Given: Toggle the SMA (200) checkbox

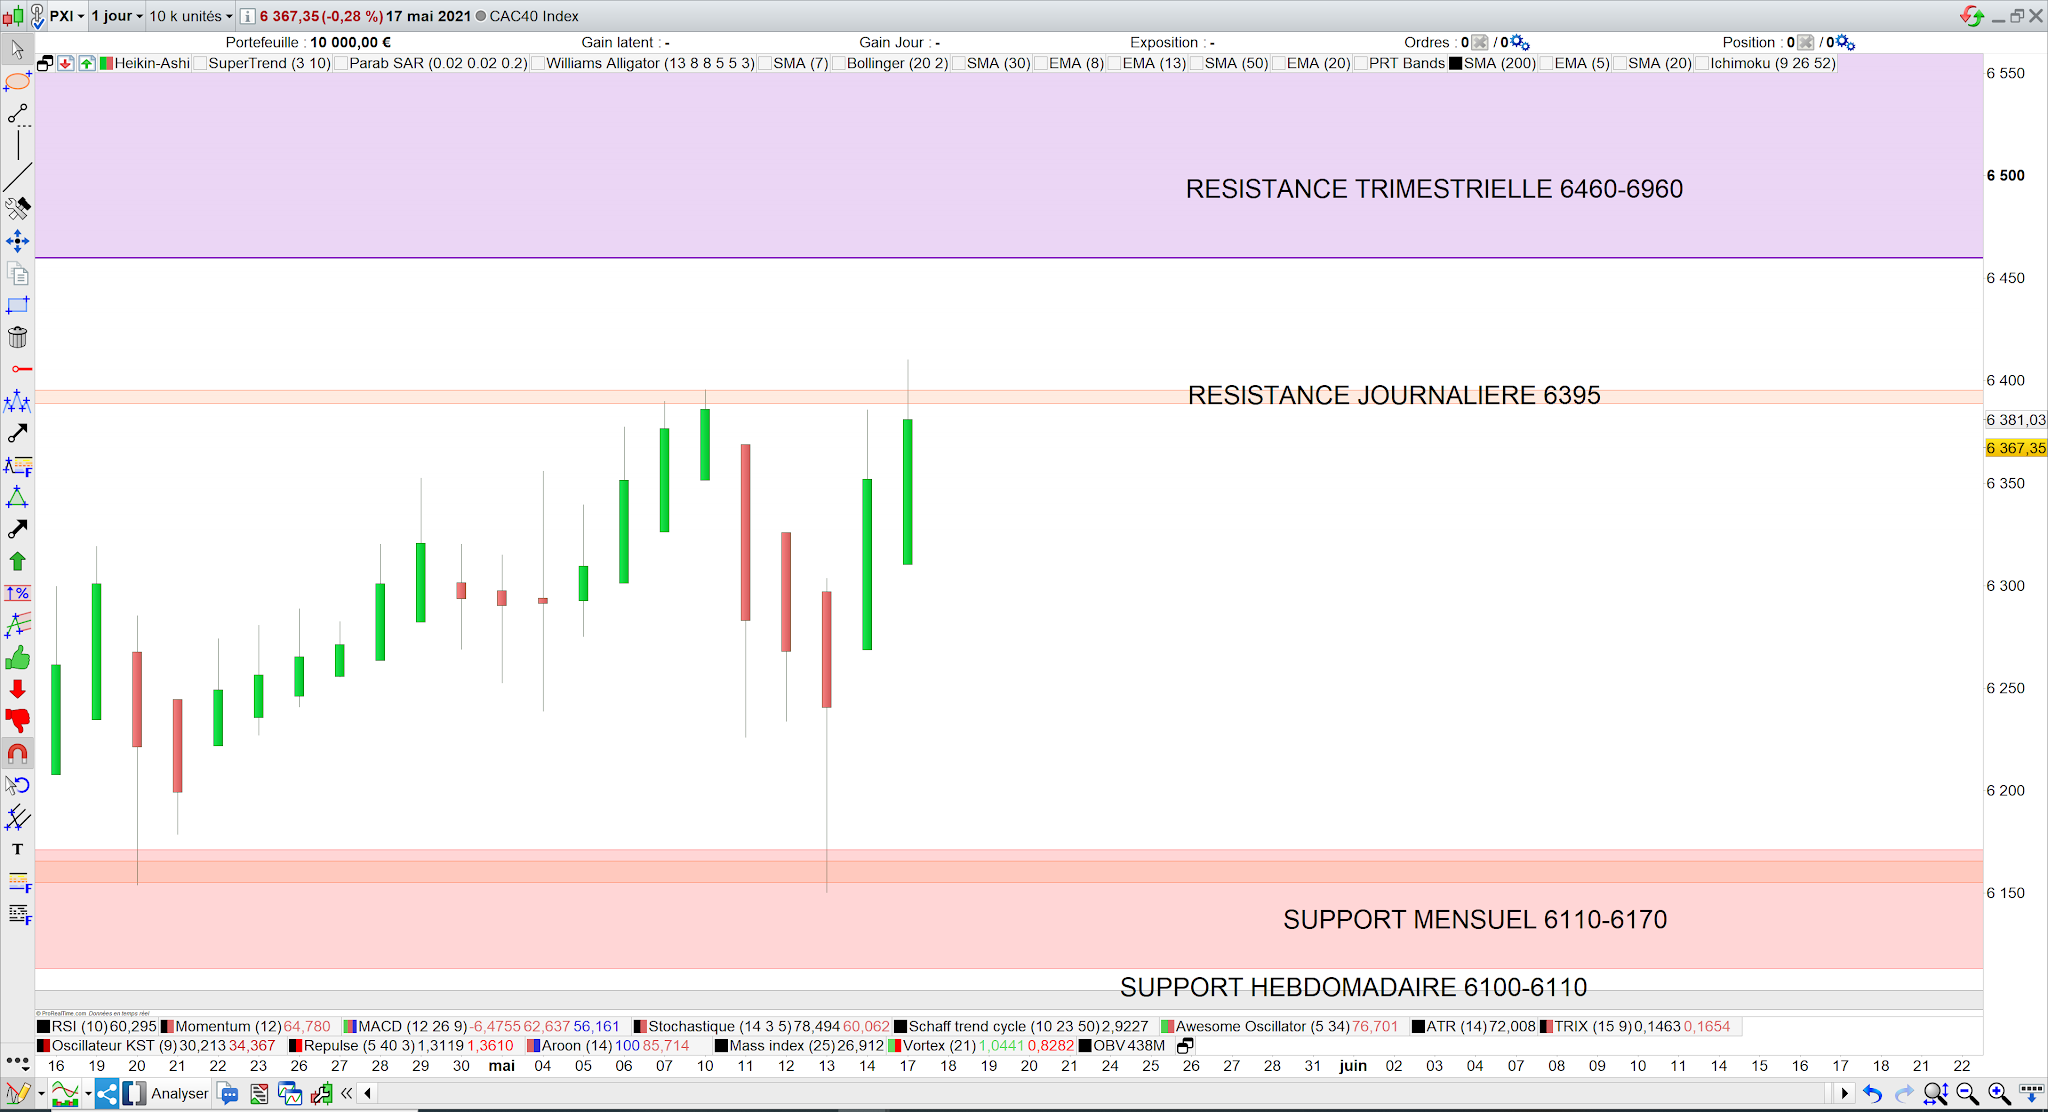Looking at the screenshot, I should pos(1456,63).
